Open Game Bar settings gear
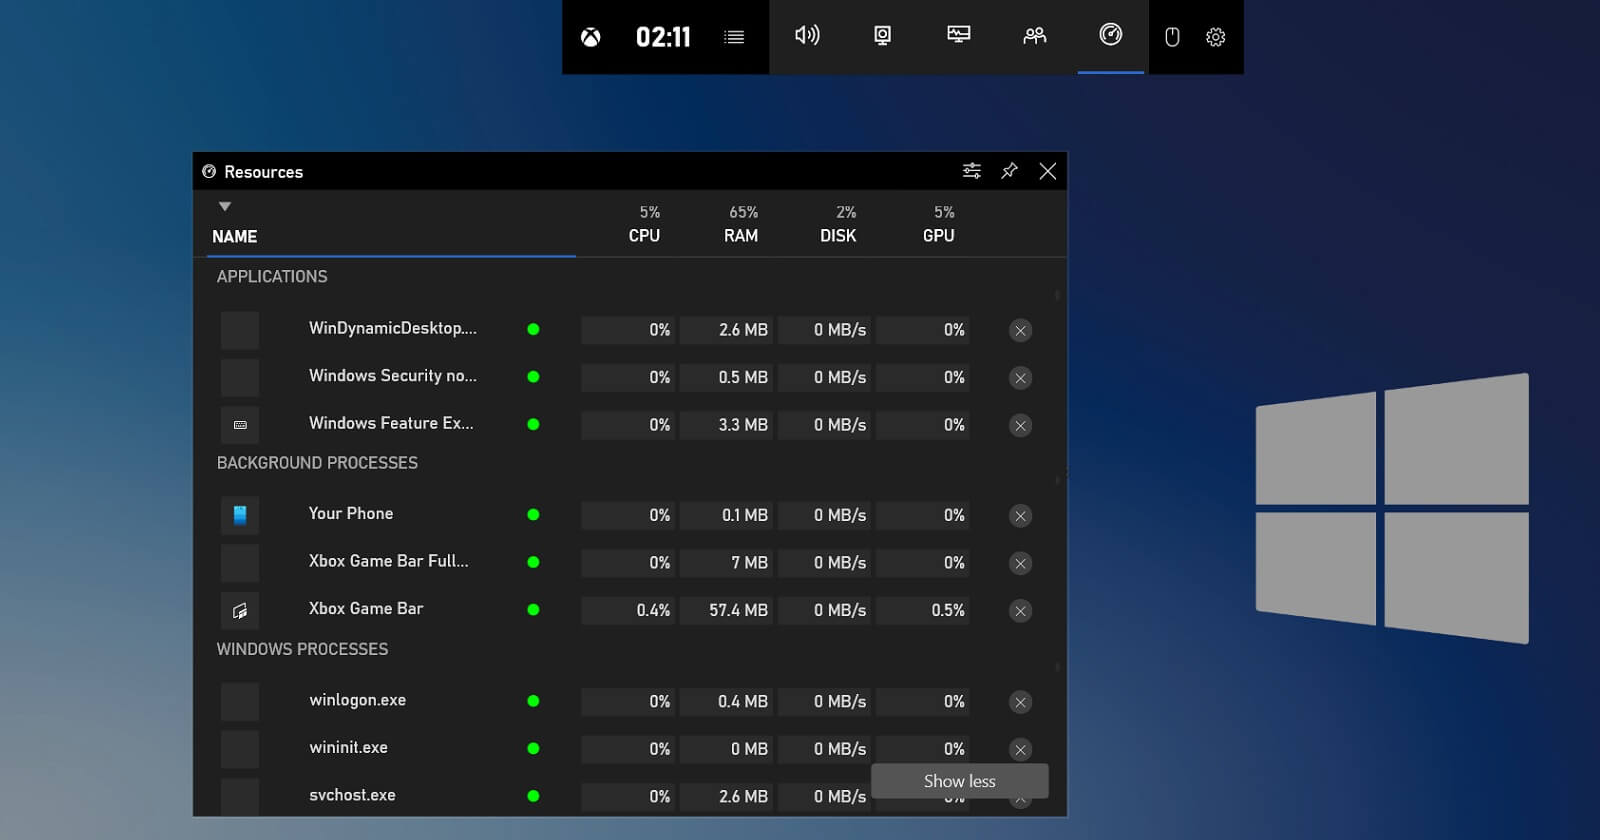Viewport: 1600px width, 840px height. [1215, 37]
